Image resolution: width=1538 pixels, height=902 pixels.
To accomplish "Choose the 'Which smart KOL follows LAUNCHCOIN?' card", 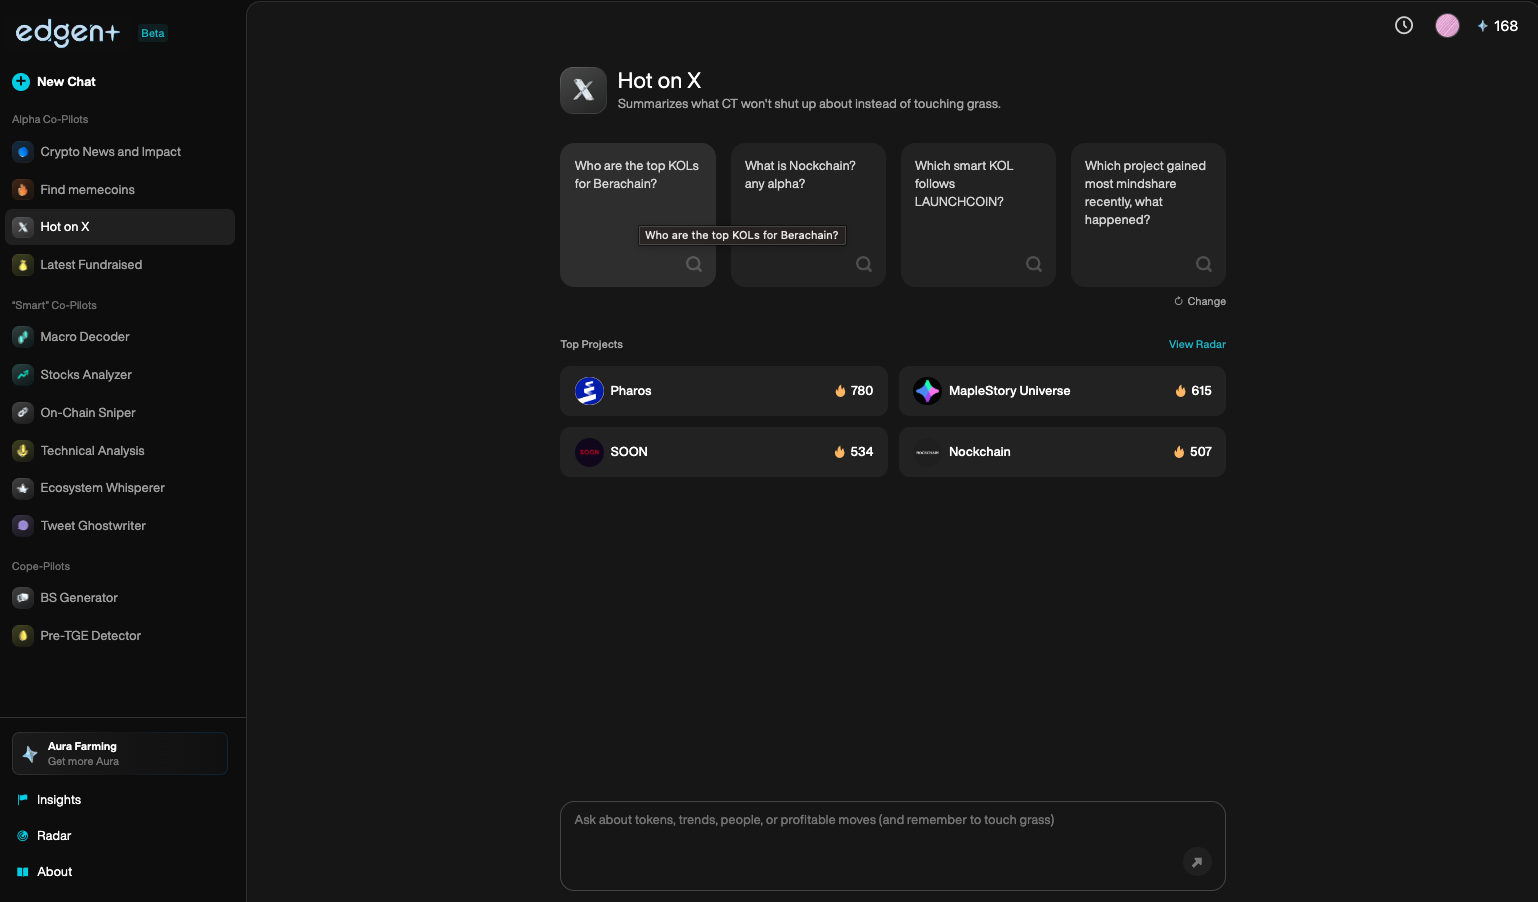I will click(x=978, y=215).
